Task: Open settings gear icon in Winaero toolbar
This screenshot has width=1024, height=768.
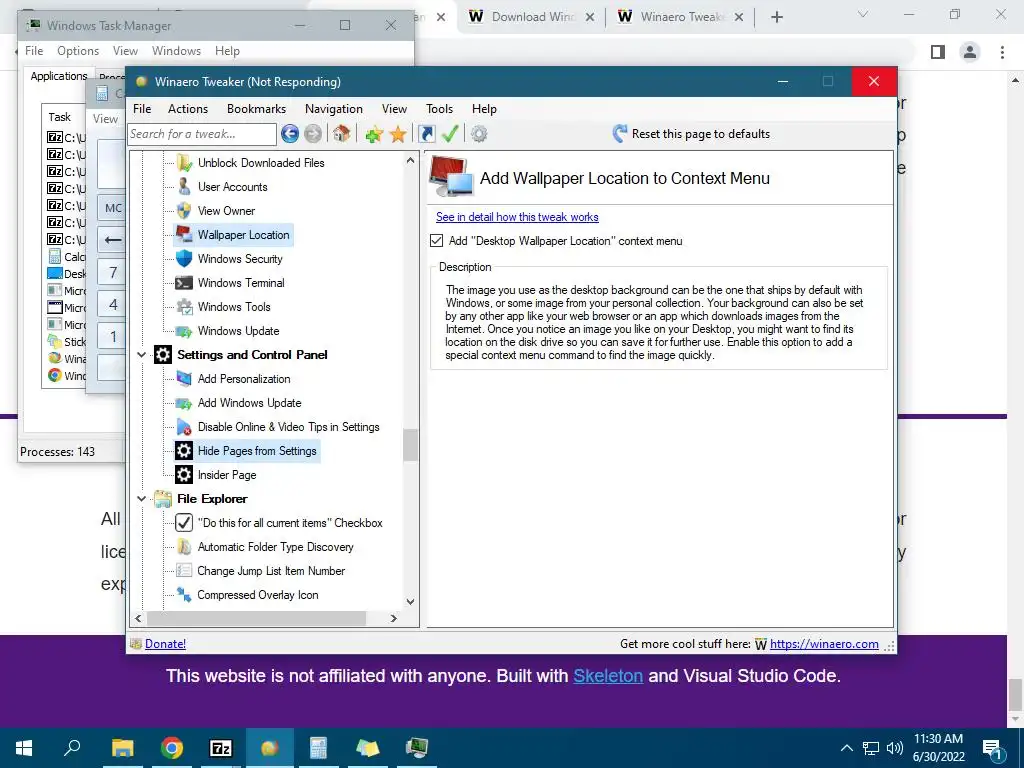Action: click(x=479, y=134)
